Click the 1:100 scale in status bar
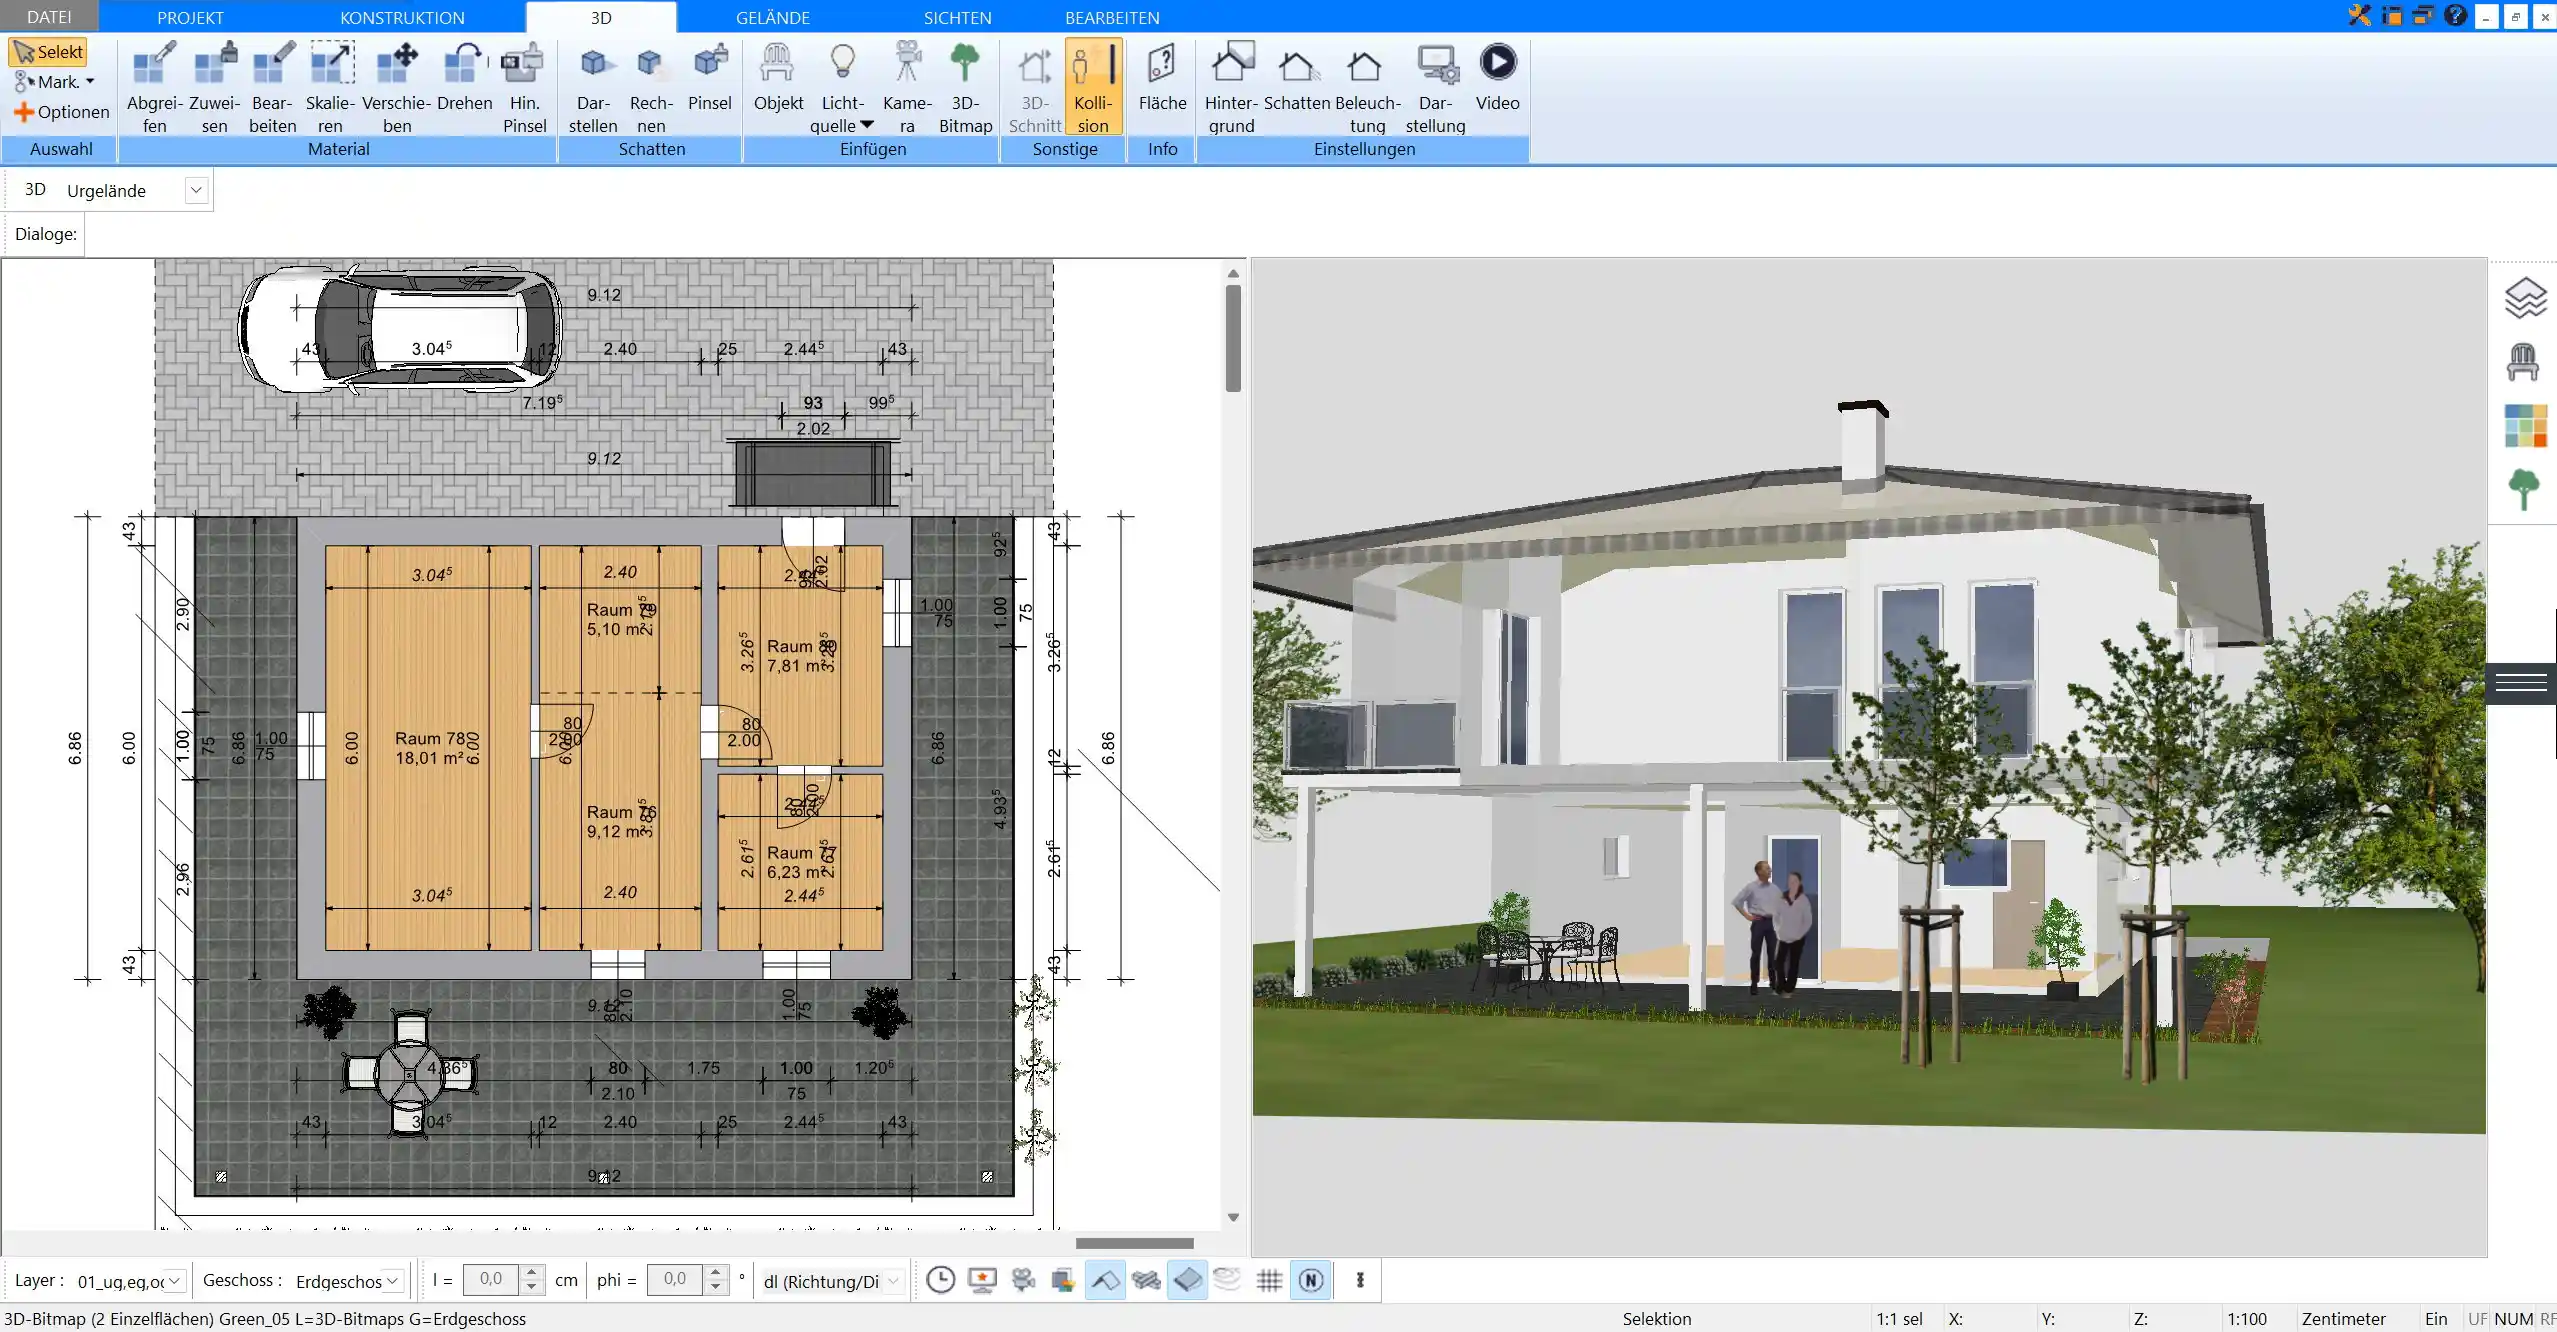This screenshot has height=1332, width=2557. pyautogui.click(x=2246, y=1319)
